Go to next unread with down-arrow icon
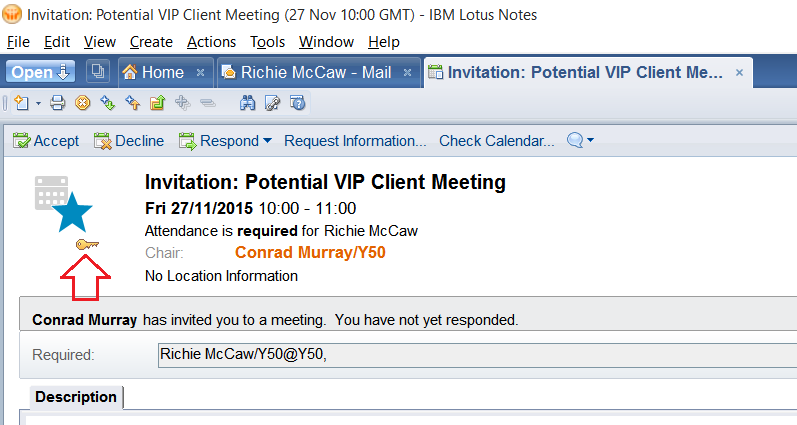Image resolution: width=797 pixels, height=425 pixels. [107, 103]
